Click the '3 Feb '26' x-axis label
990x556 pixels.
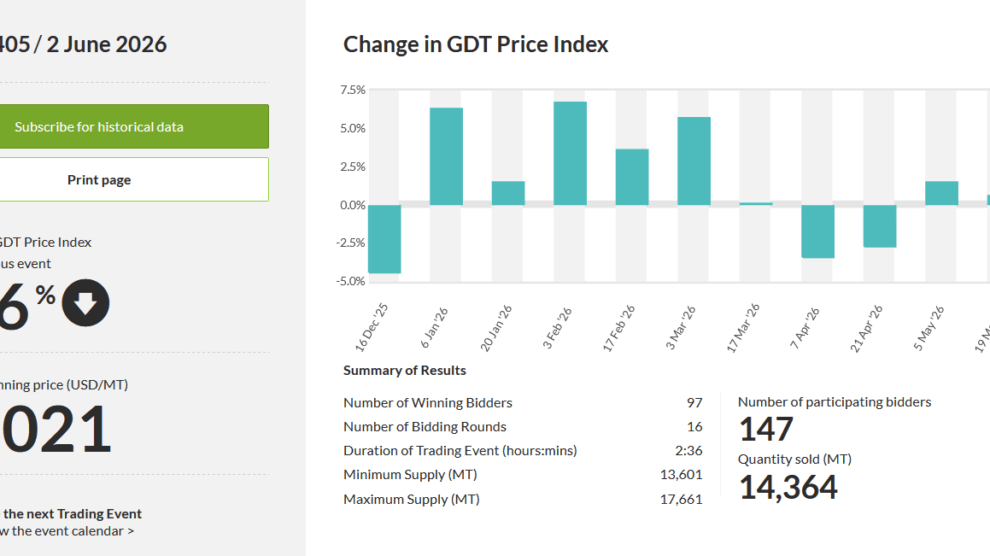(x=557, y=328)
